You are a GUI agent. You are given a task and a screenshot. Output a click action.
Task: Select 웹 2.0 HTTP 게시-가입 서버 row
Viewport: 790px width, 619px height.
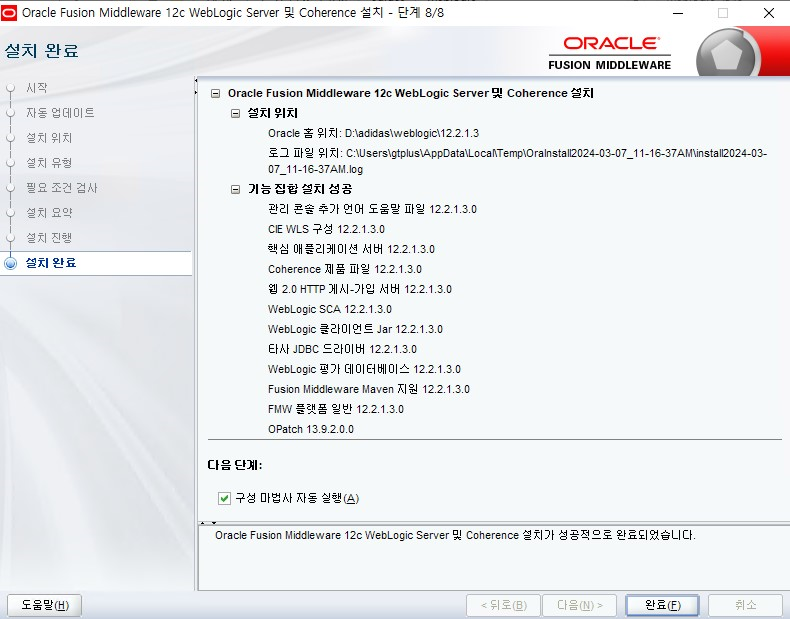click(x=360, y=289)
